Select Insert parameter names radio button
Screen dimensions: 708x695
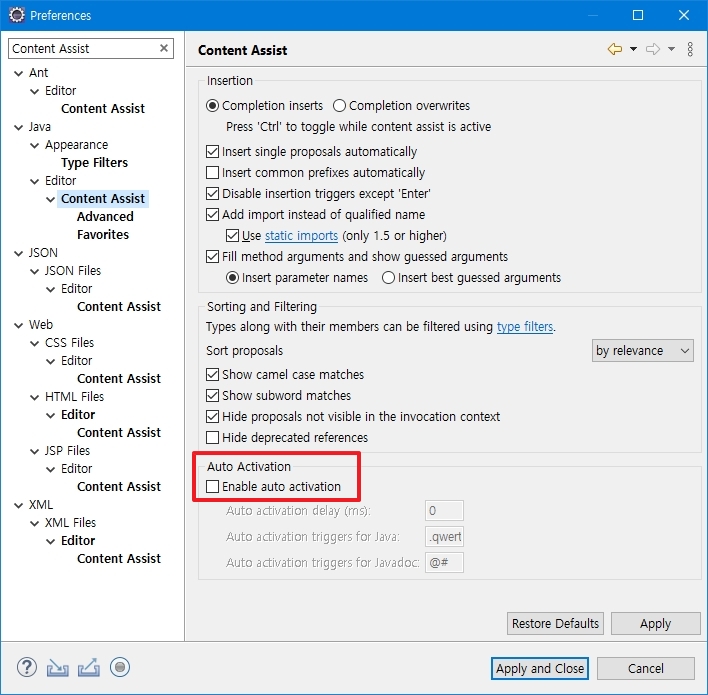click(x=232, y=277)
